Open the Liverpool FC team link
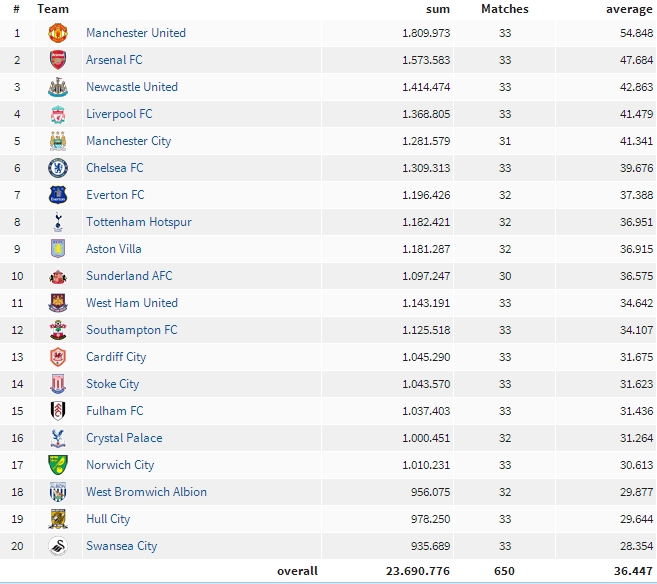 (119, 114)
